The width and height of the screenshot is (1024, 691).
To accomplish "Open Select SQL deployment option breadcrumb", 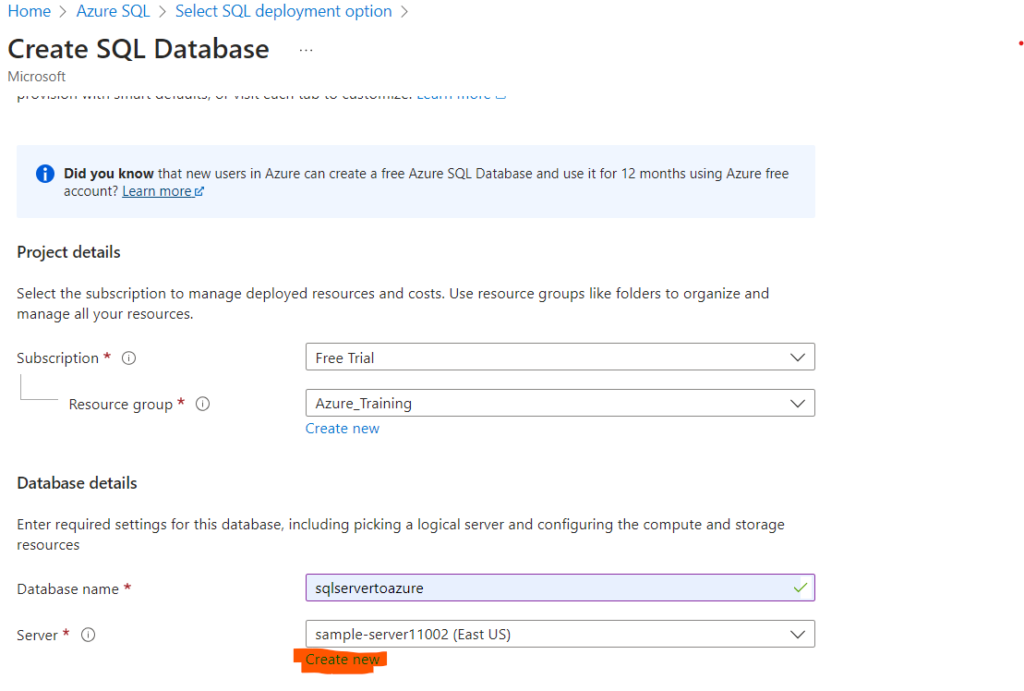I will 283,11.
